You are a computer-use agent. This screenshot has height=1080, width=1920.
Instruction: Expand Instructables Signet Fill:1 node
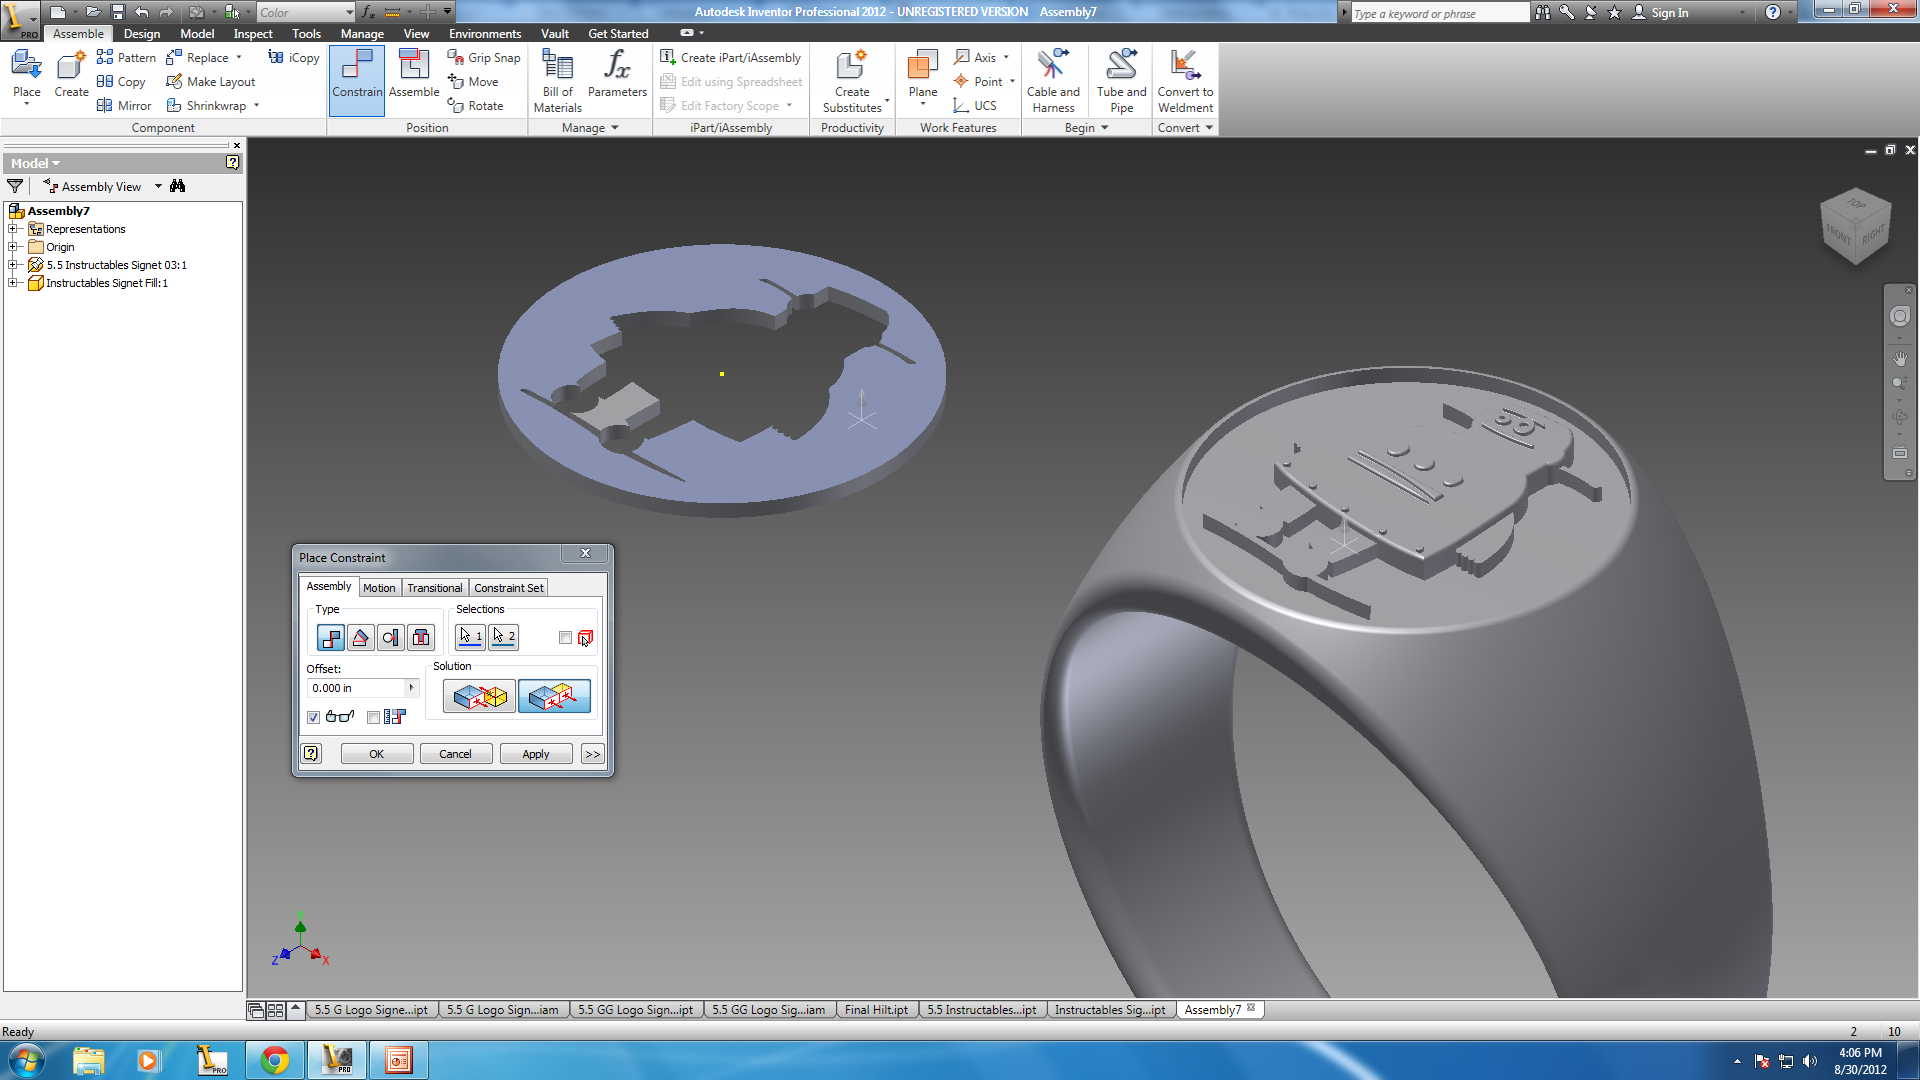click(14, 283)
